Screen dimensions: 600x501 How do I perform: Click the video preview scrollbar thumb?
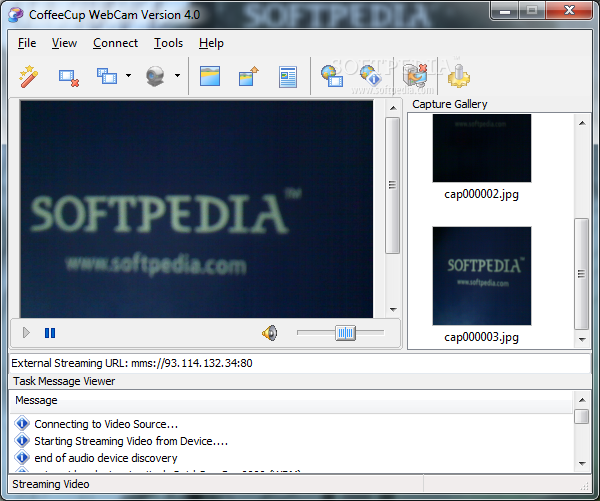(x=393, y=185)
